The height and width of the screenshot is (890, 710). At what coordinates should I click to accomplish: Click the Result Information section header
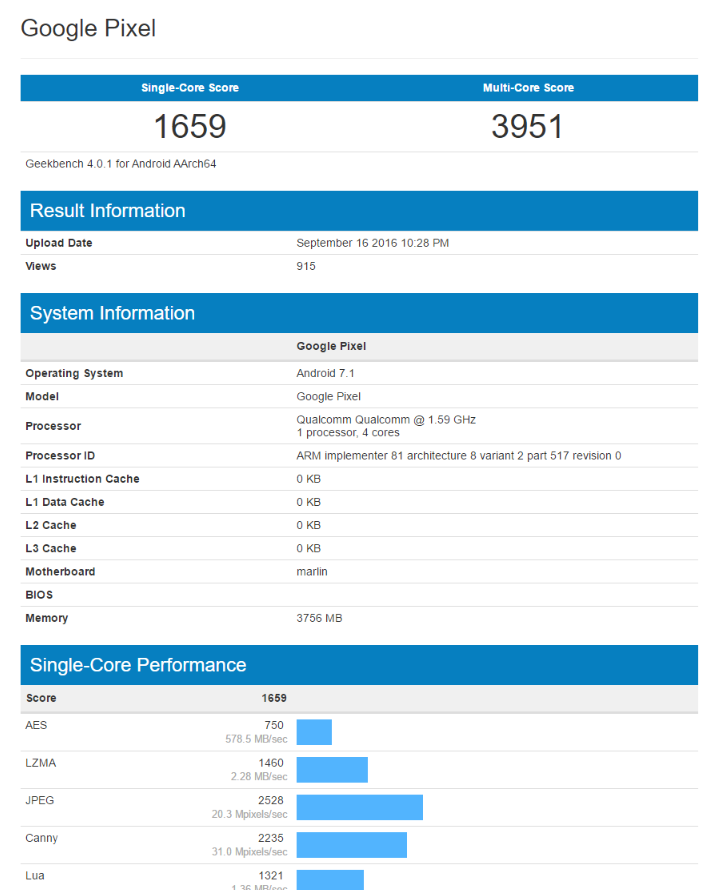point(359,211)
